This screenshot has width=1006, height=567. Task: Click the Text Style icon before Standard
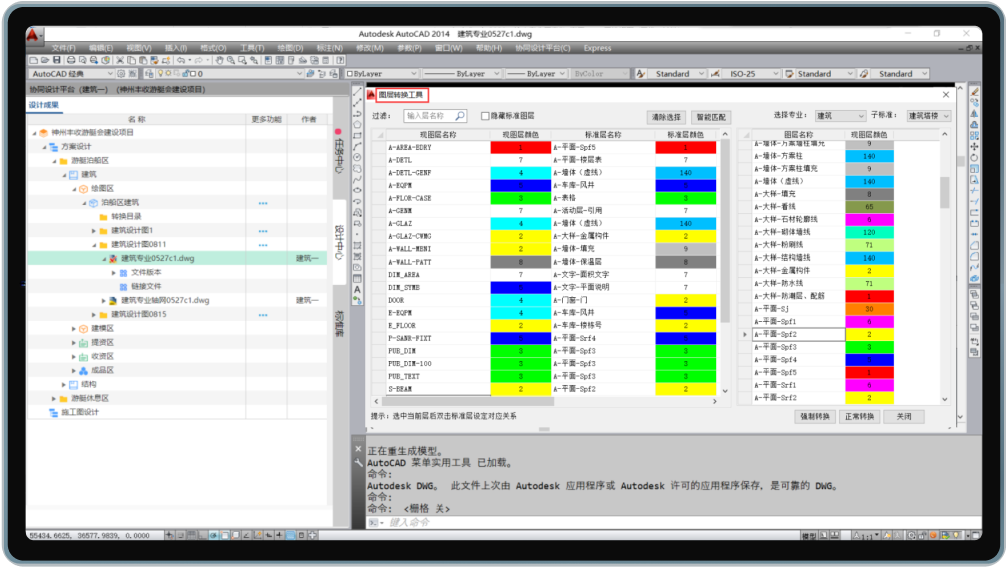640,74
